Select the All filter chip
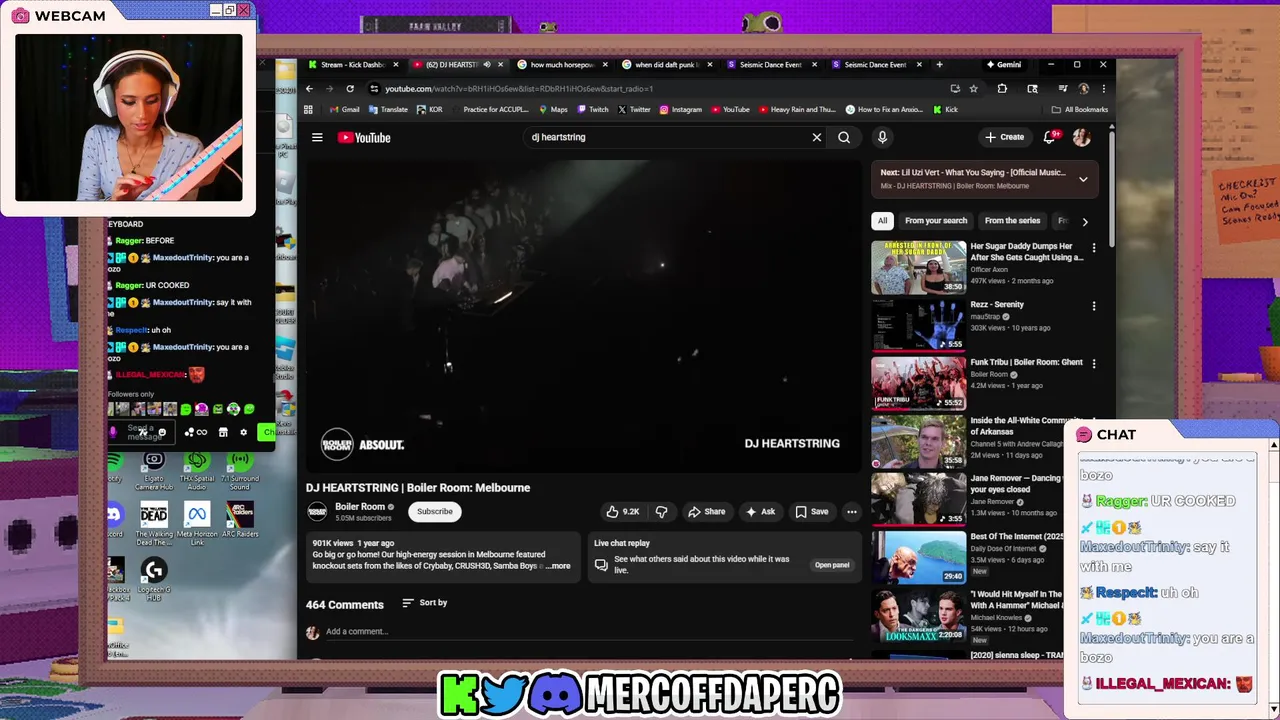This screenshot has width=1280, height=720. click(882, 221)
